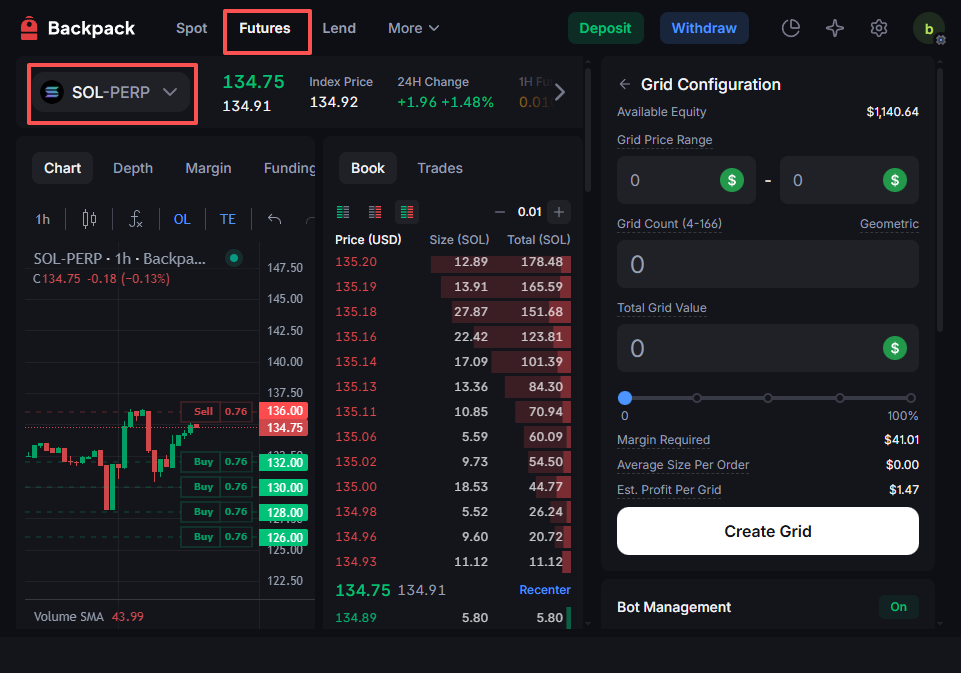The height and width of the screenshot is (673, 961).
Task: Open the SOL-PERP market dropdown
Action: pyautogui.click(x=112, y=92)
